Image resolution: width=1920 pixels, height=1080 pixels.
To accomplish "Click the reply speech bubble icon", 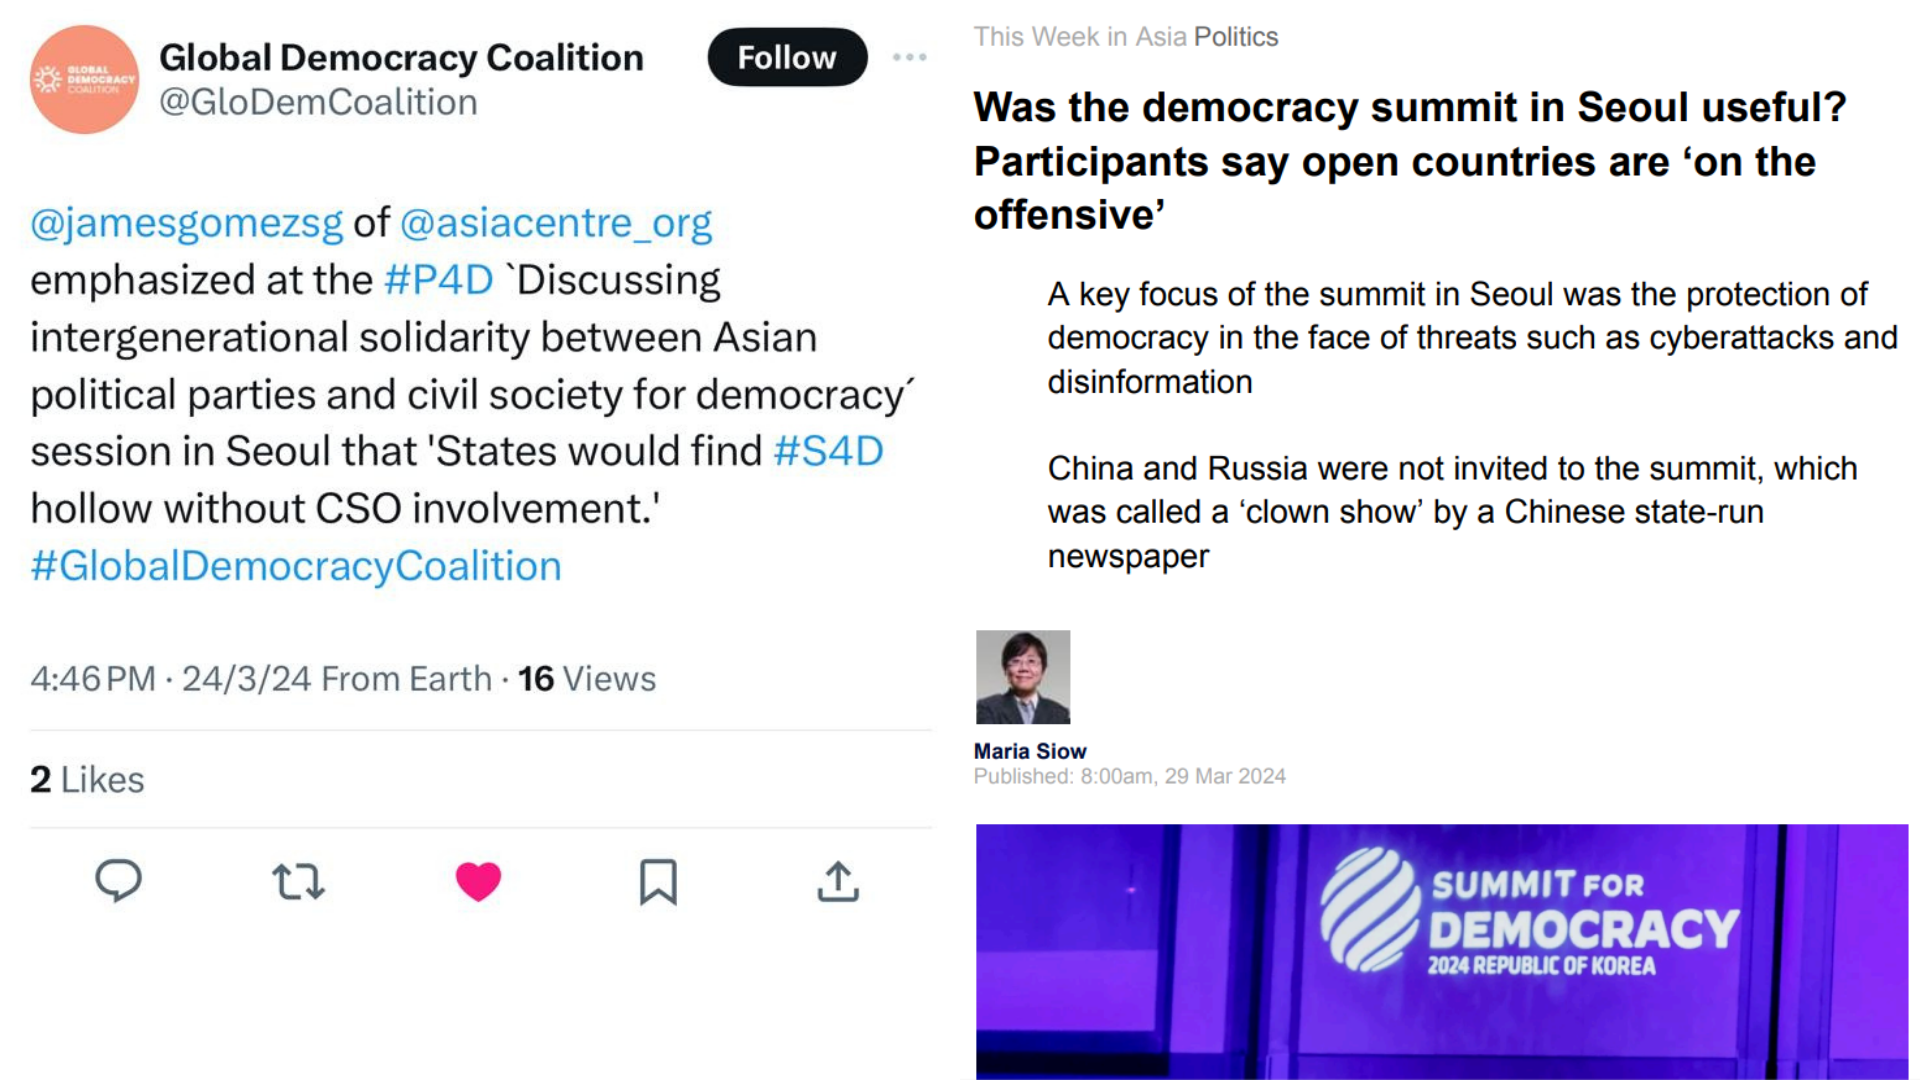I will tap(118, 881).
